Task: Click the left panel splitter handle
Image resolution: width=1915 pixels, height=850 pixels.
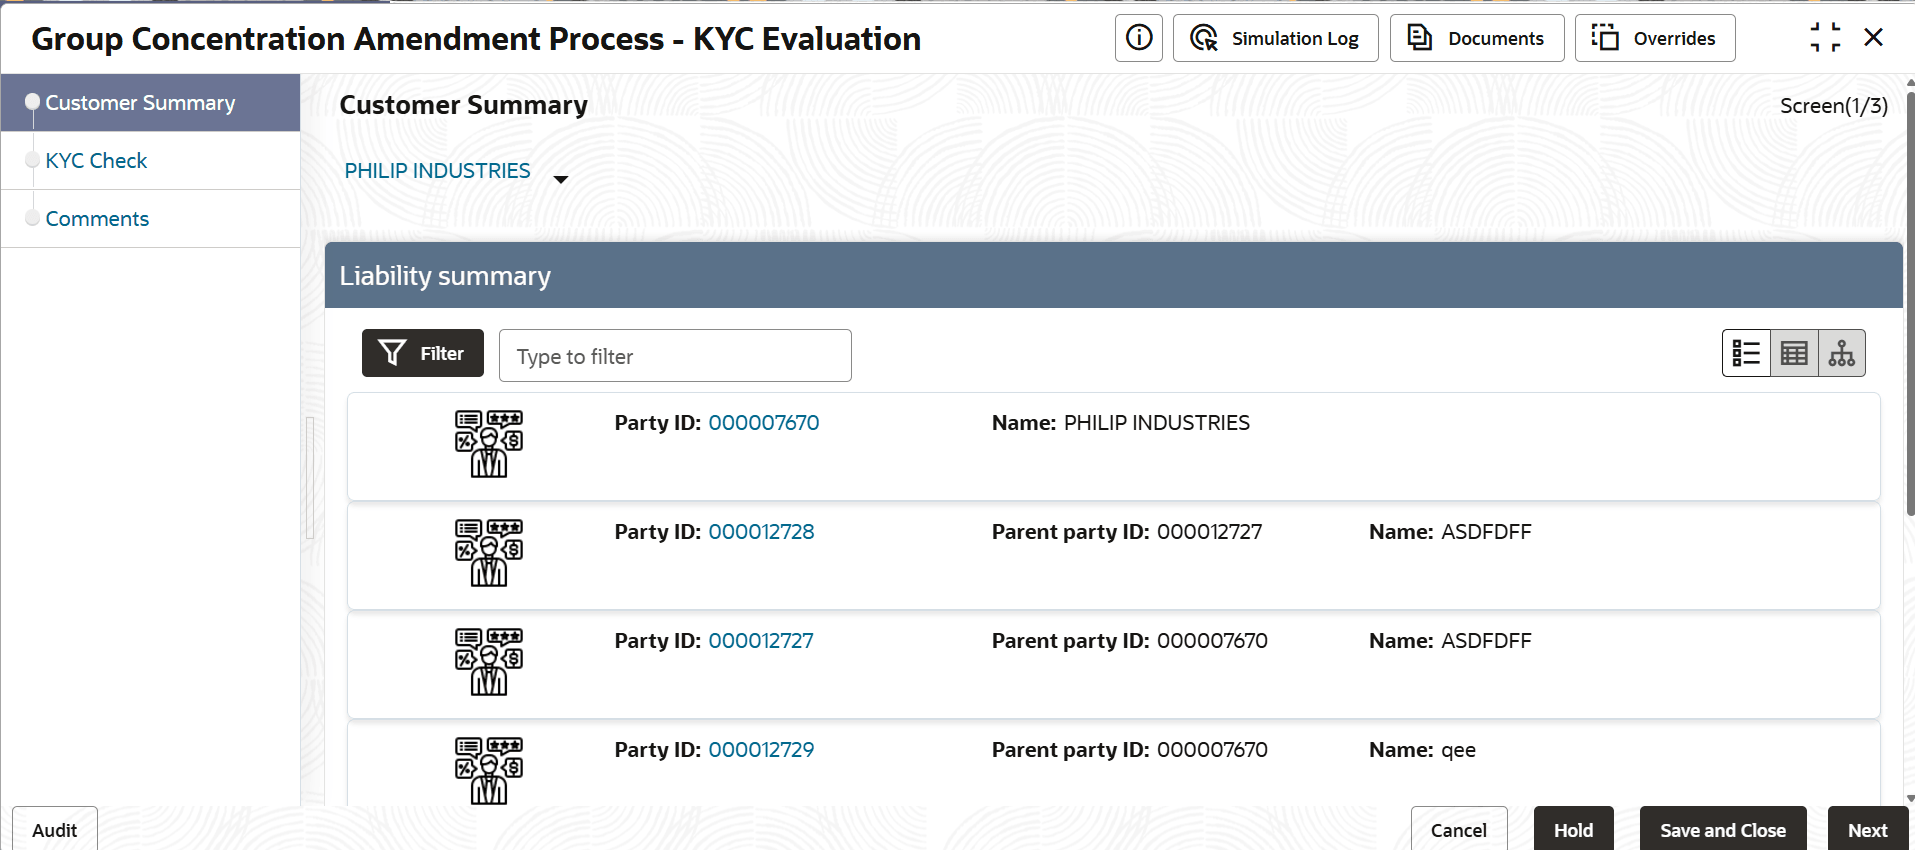Action: pyautogui.click(x=310, y=478)
